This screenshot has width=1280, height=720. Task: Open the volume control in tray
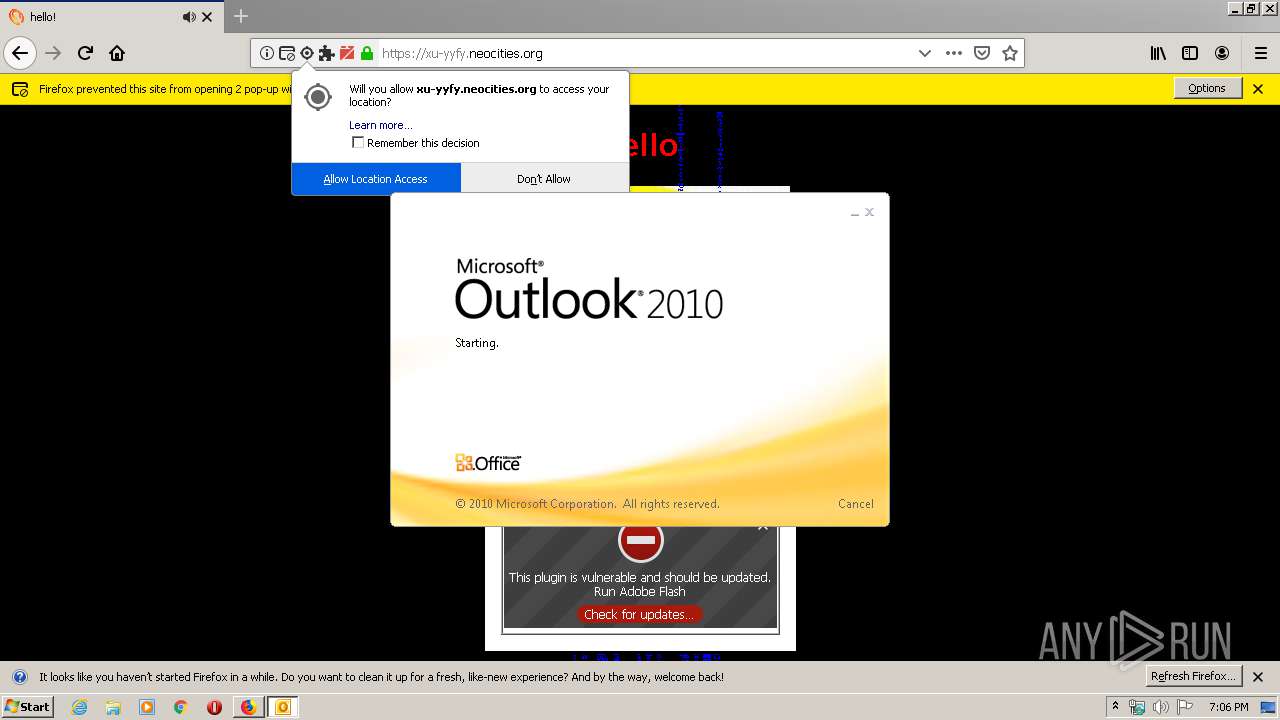pyautogui.click(x=1161, y=707)
